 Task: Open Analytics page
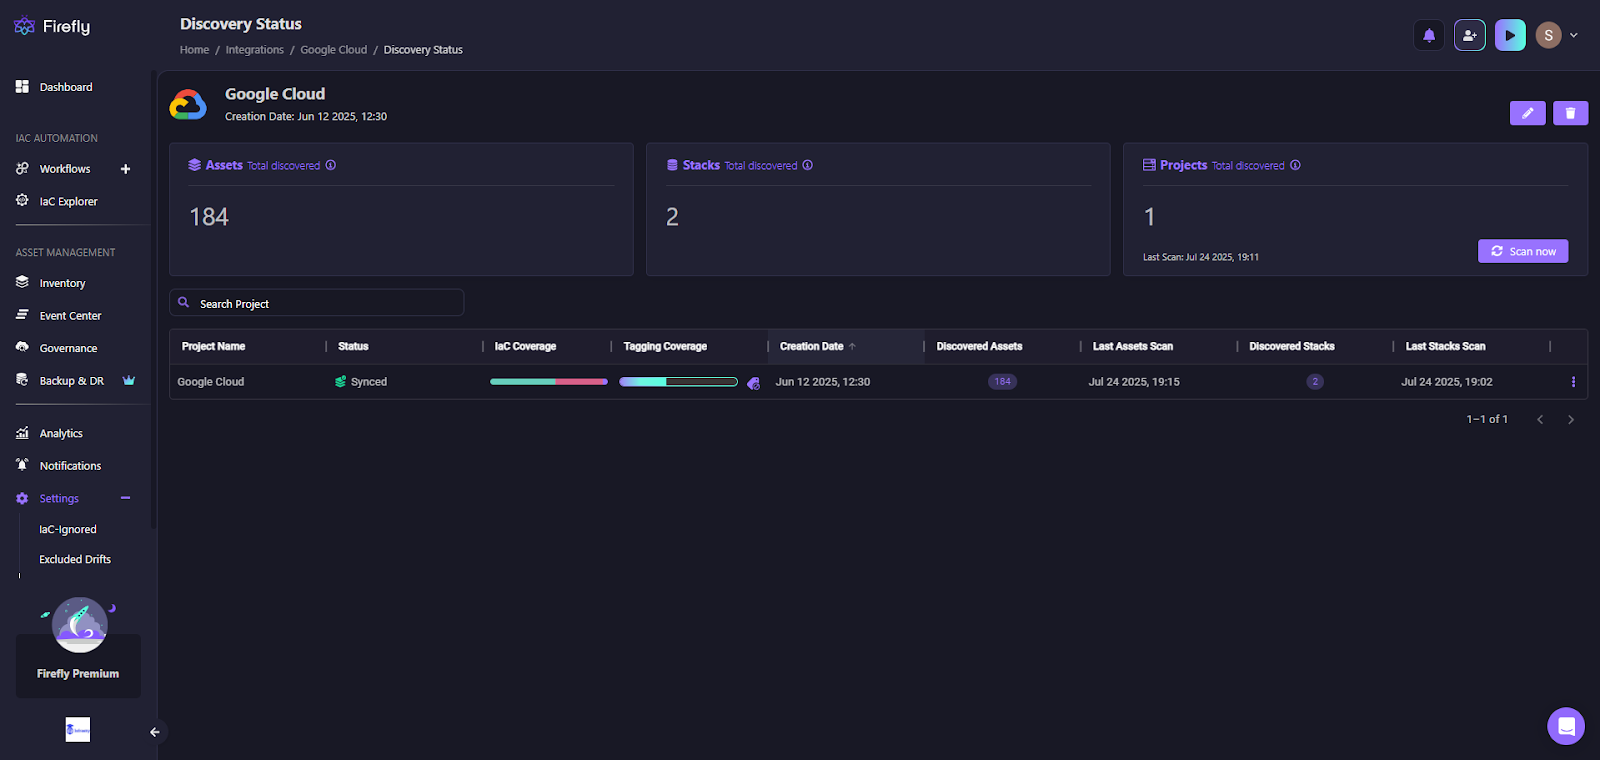(61, 433)
